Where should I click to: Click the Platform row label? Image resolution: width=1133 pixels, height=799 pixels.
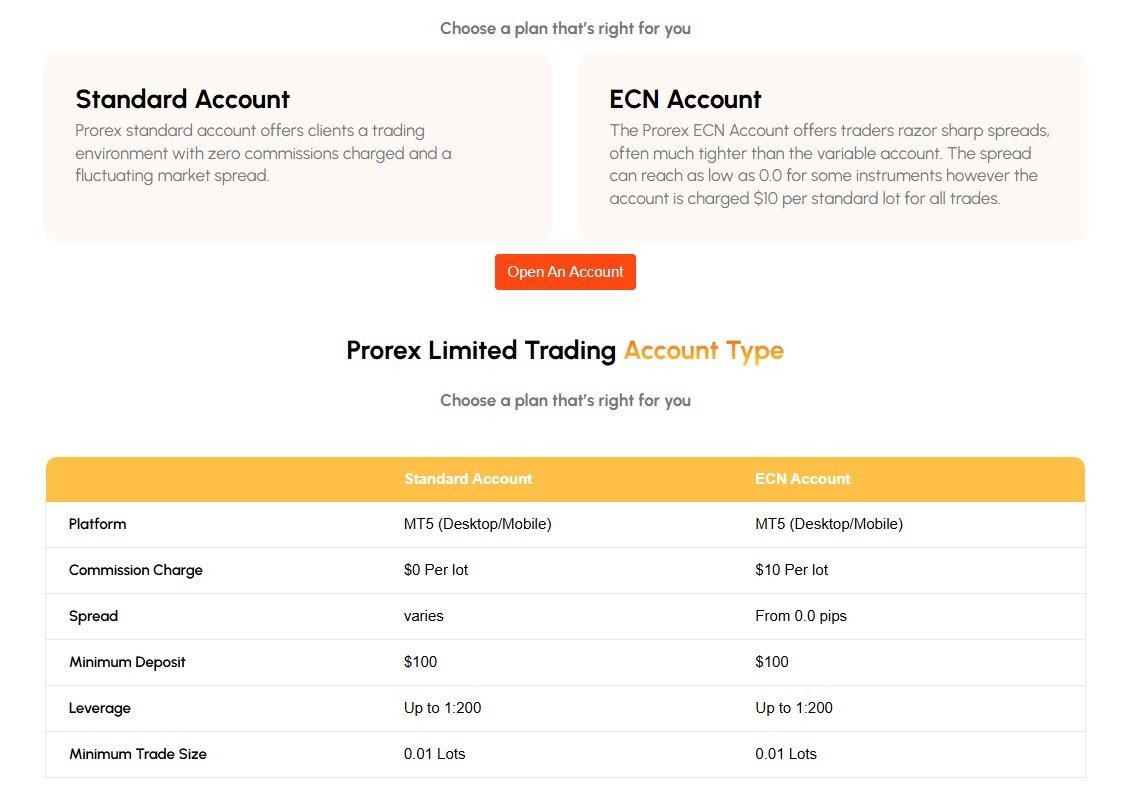click(x=98, y=524)
